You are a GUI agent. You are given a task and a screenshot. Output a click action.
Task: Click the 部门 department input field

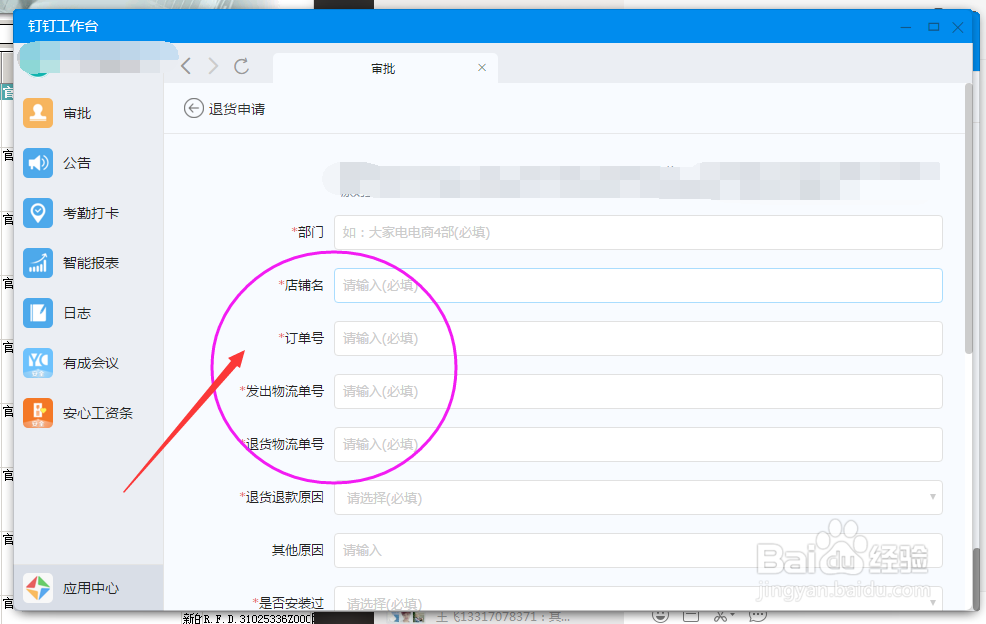tap(640, 232)
